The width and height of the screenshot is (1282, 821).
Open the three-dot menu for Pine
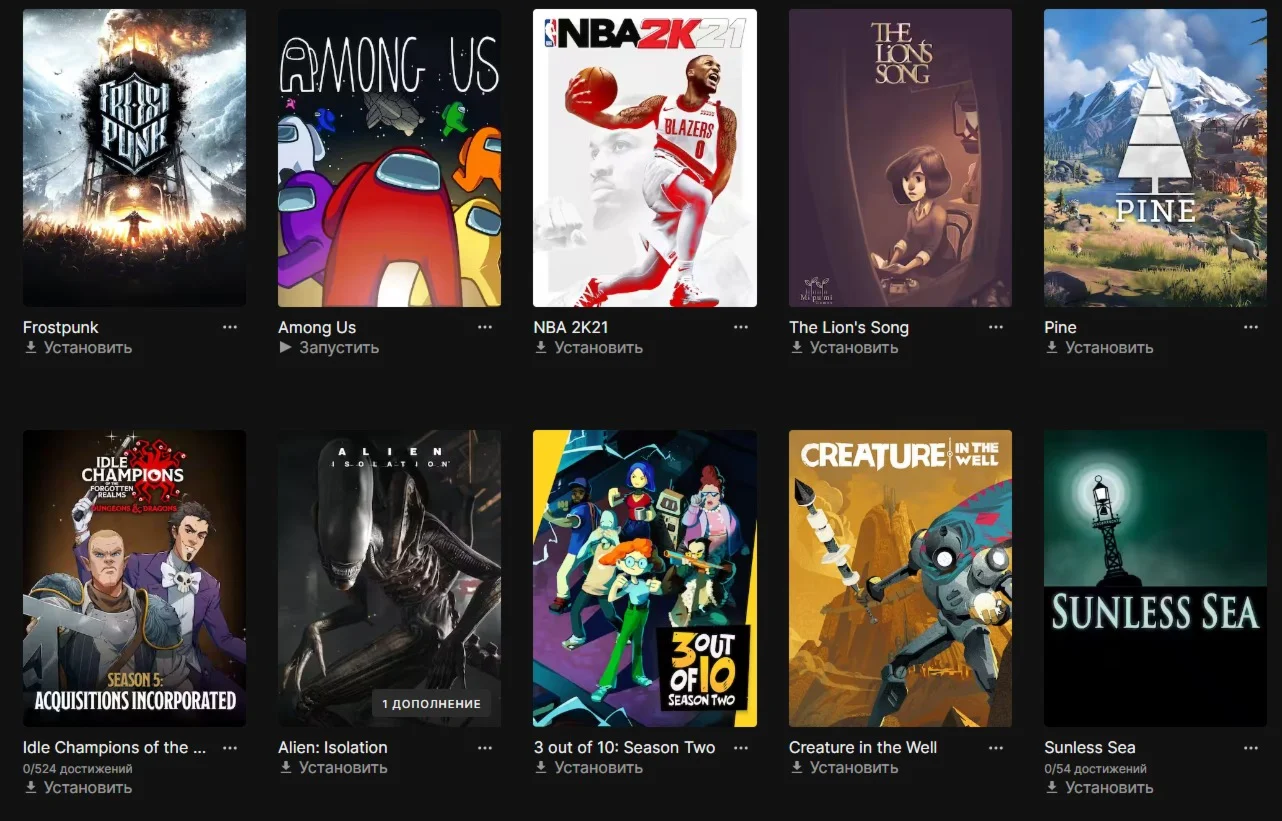point(1251,327)
